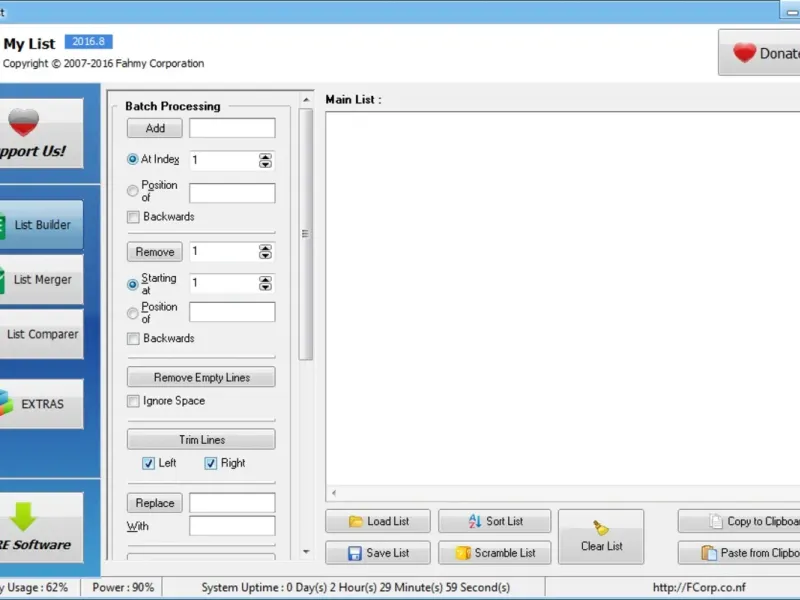Select the Position of radio under Add

click(x=132, y=191)
